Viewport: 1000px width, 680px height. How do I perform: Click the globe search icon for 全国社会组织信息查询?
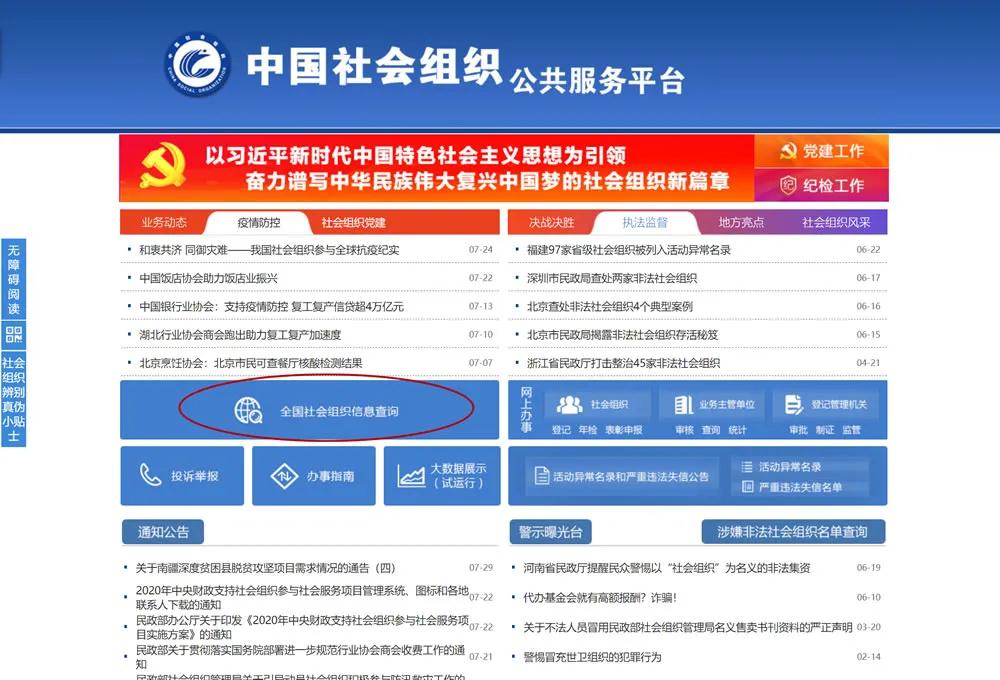pos(247,410)
